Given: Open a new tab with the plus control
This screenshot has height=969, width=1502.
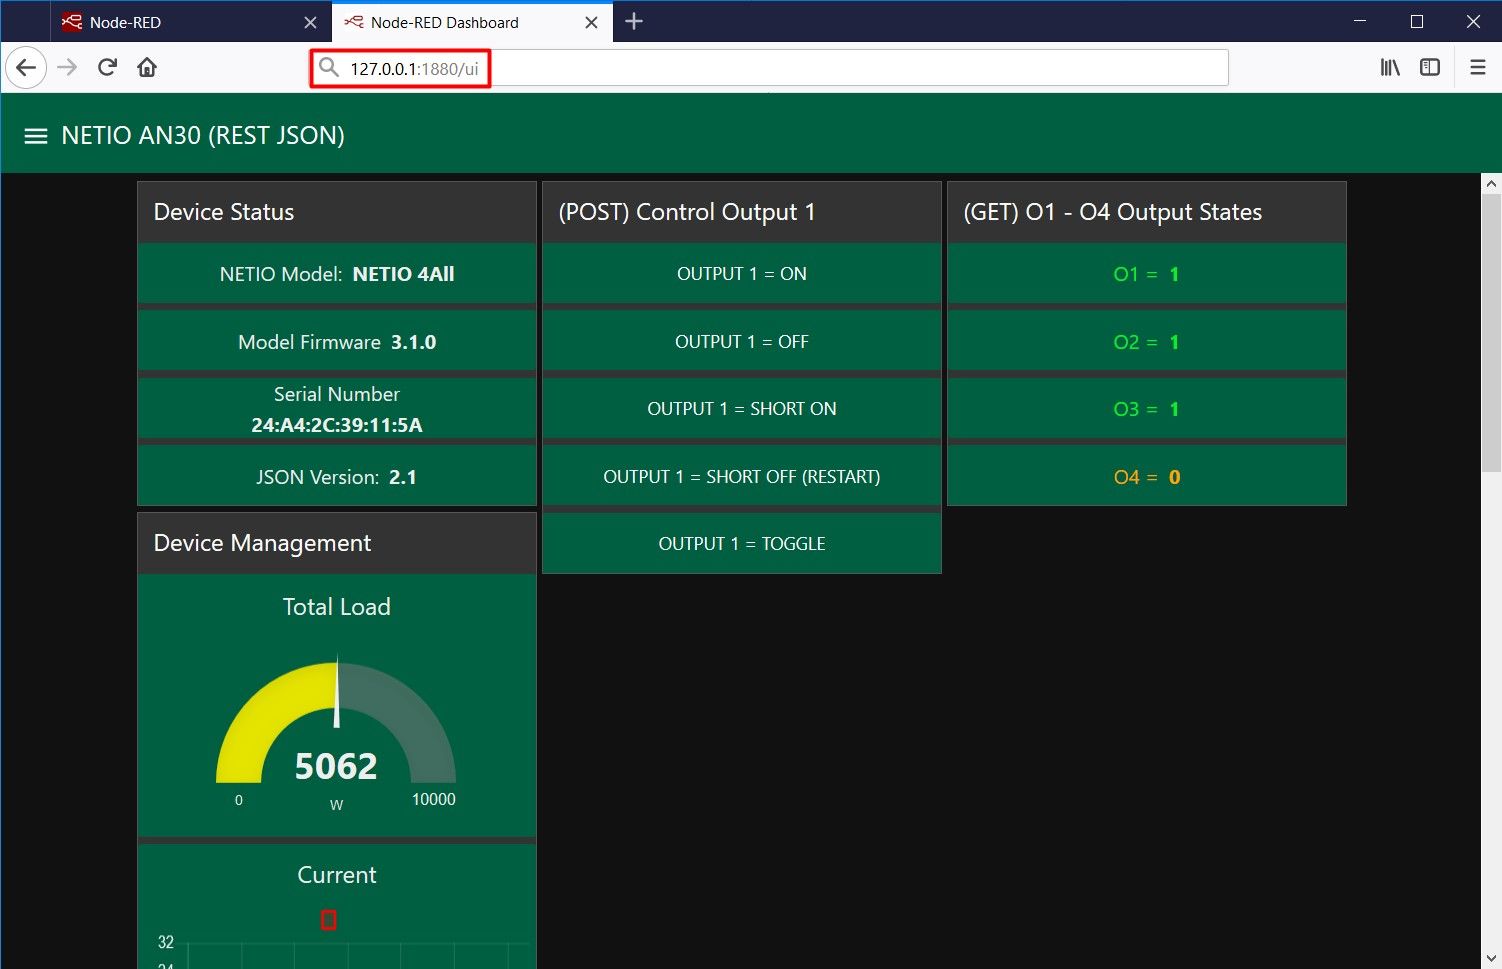Looking at the screenshot, I should 633,21.
